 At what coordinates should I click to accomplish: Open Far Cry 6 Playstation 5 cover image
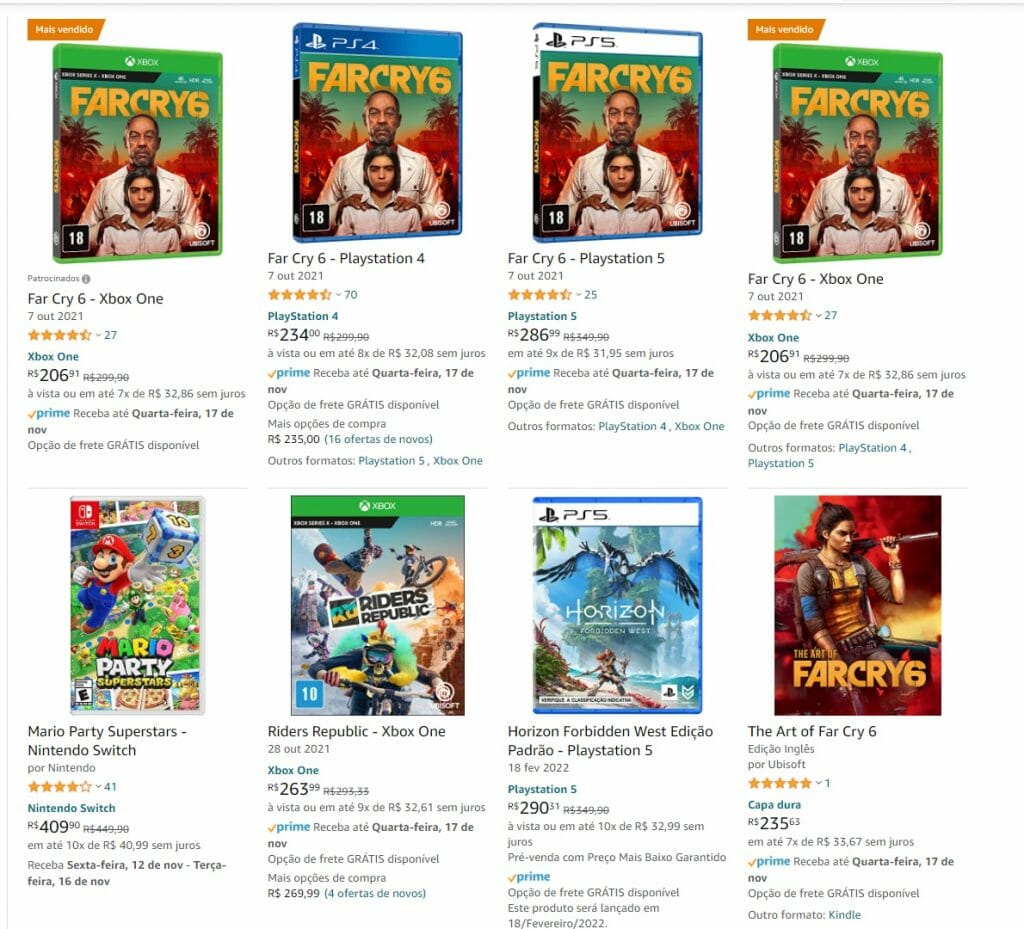(x=617, y=133)
